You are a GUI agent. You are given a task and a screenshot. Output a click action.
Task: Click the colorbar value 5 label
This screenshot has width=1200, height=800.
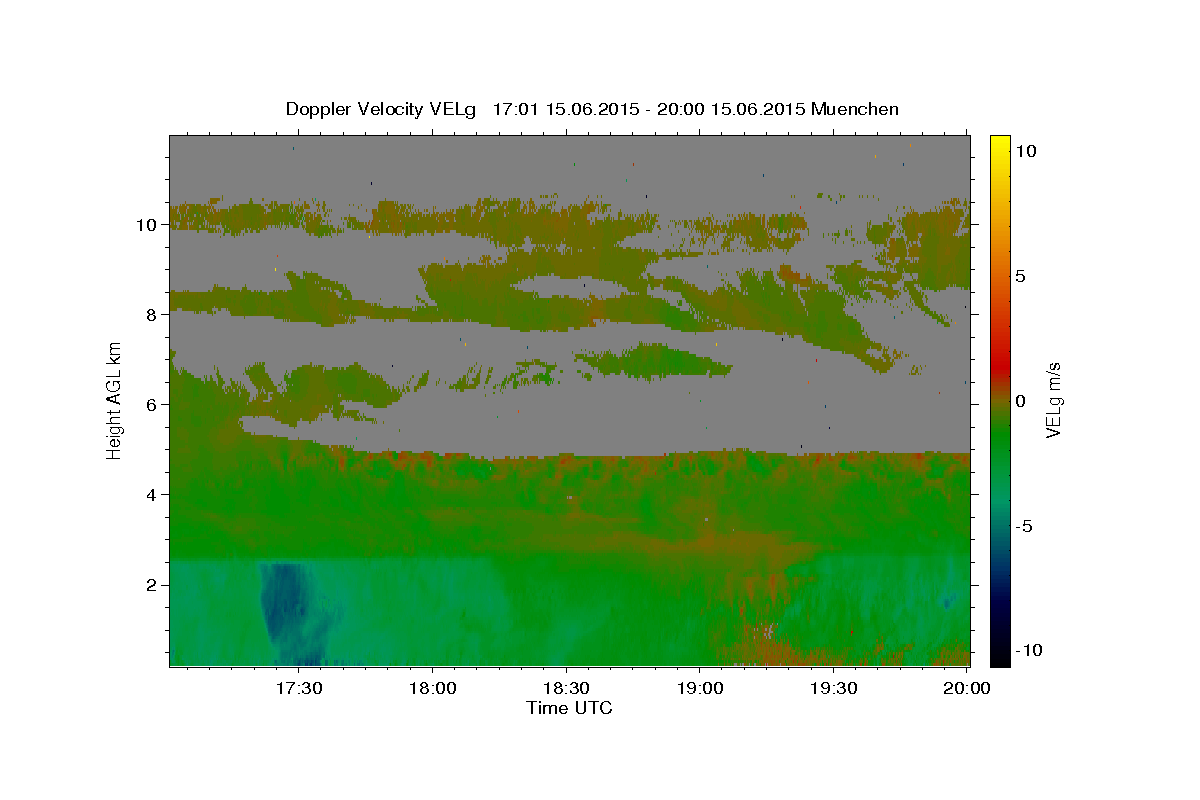1021,276
